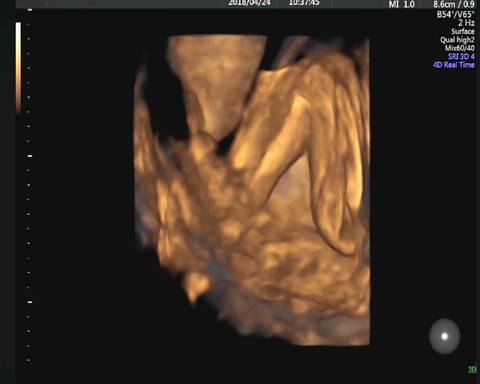Click the bright dot inside the light sphere
Image resolution: width=480 pixels, height=384 pixels.
pos(444,336)
